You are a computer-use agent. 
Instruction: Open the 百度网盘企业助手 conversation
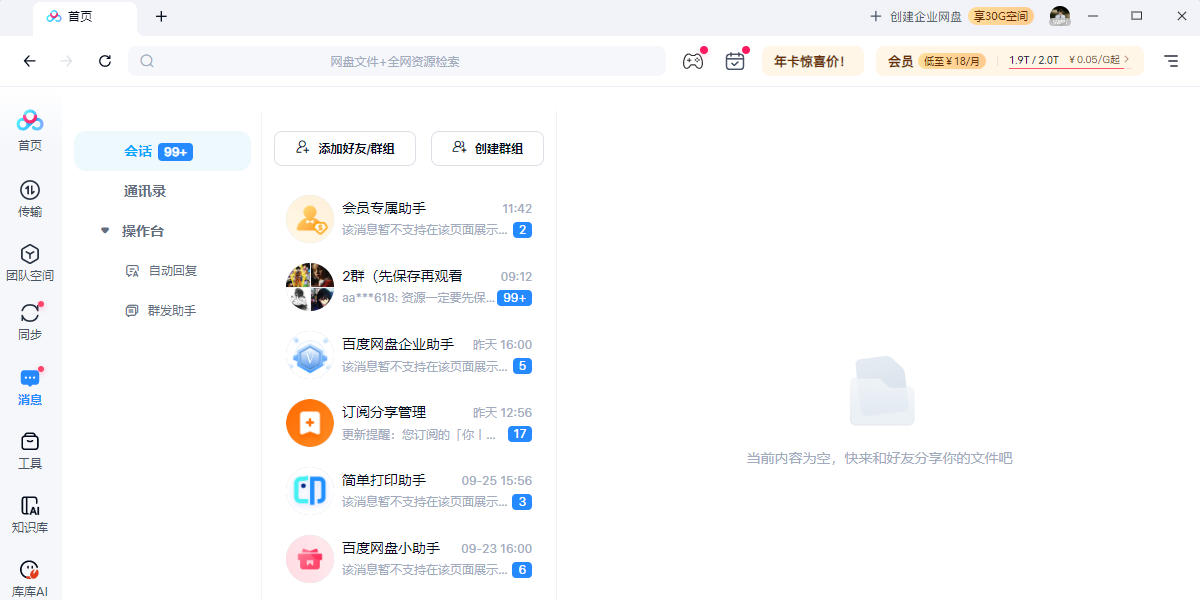pyautogui.click(x=409, y=355)
